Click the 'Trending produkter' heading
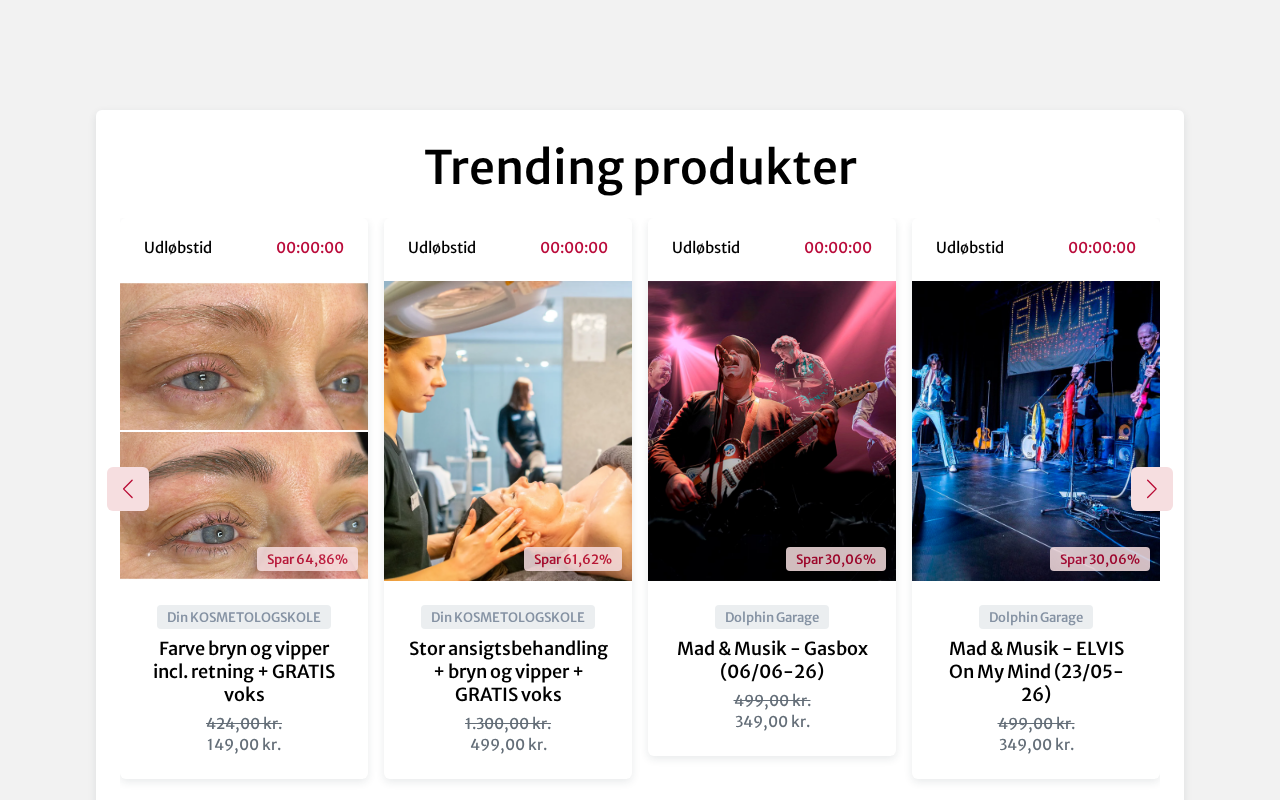The image size is (1280, 800). [640, 167]
